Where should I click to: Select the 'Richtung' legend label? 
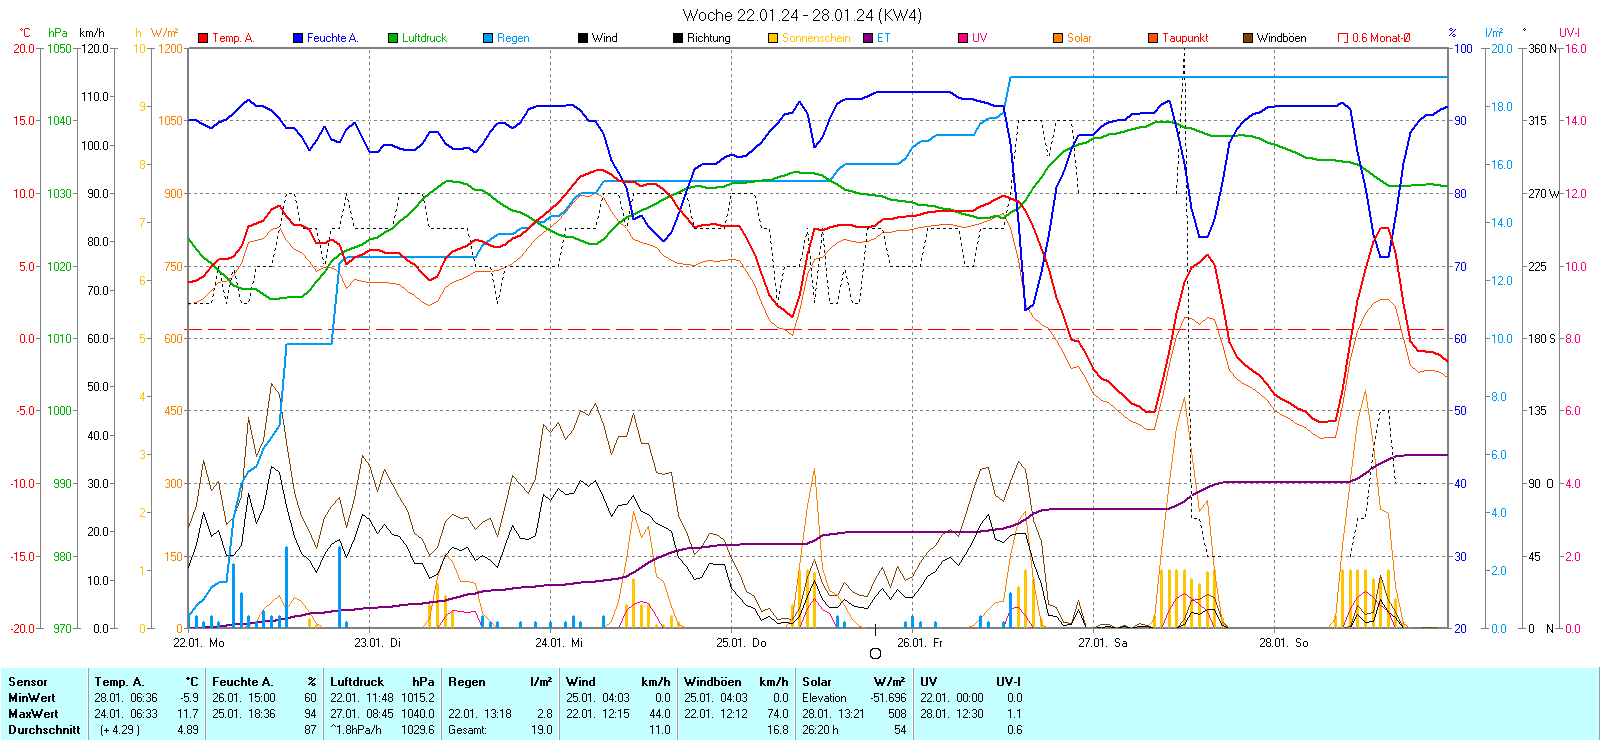pyautogui.click(x=709, y=38)
